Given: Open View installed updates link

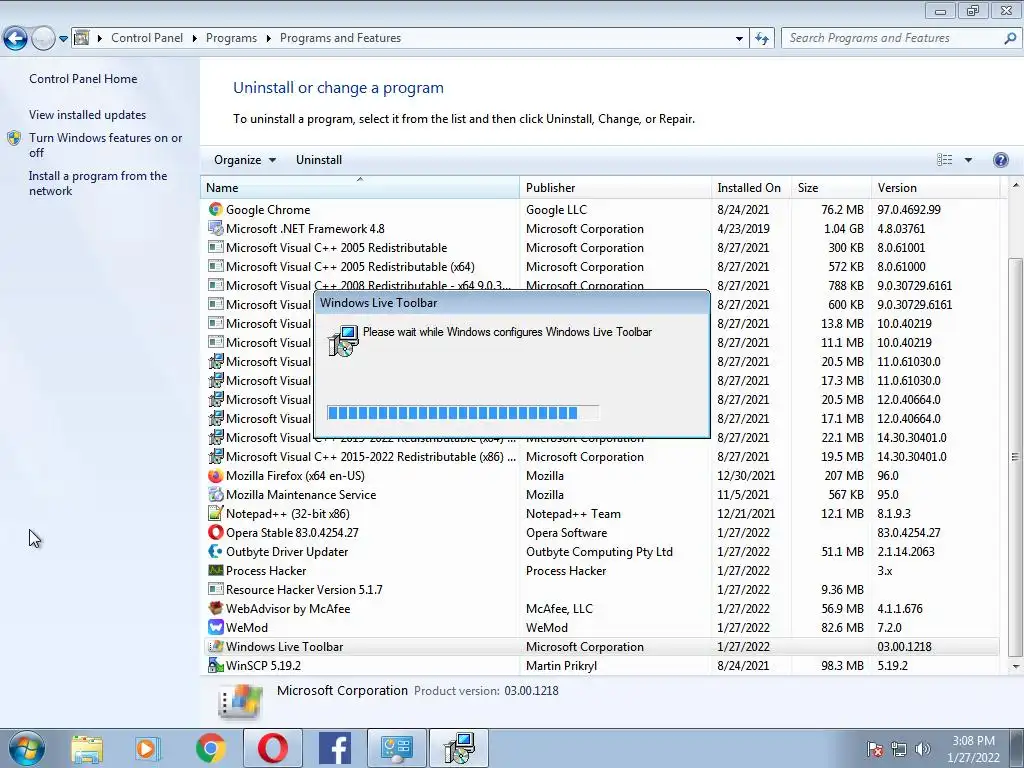Looking at the screenshot, I should coord(88,114).
